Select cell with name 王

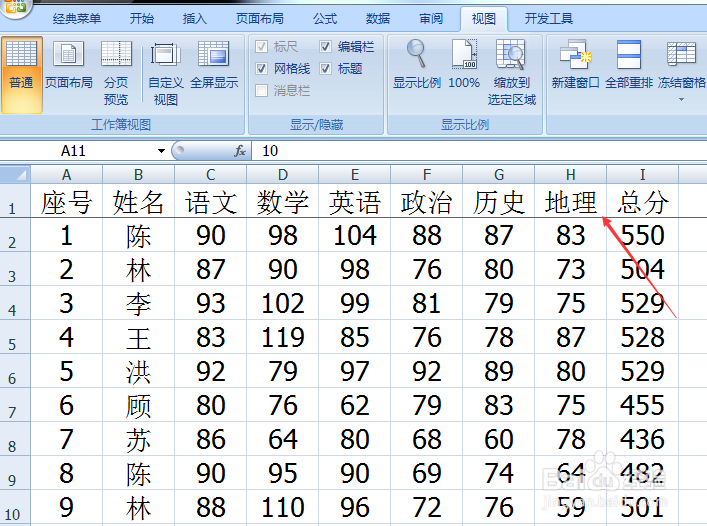pos(138,337)
